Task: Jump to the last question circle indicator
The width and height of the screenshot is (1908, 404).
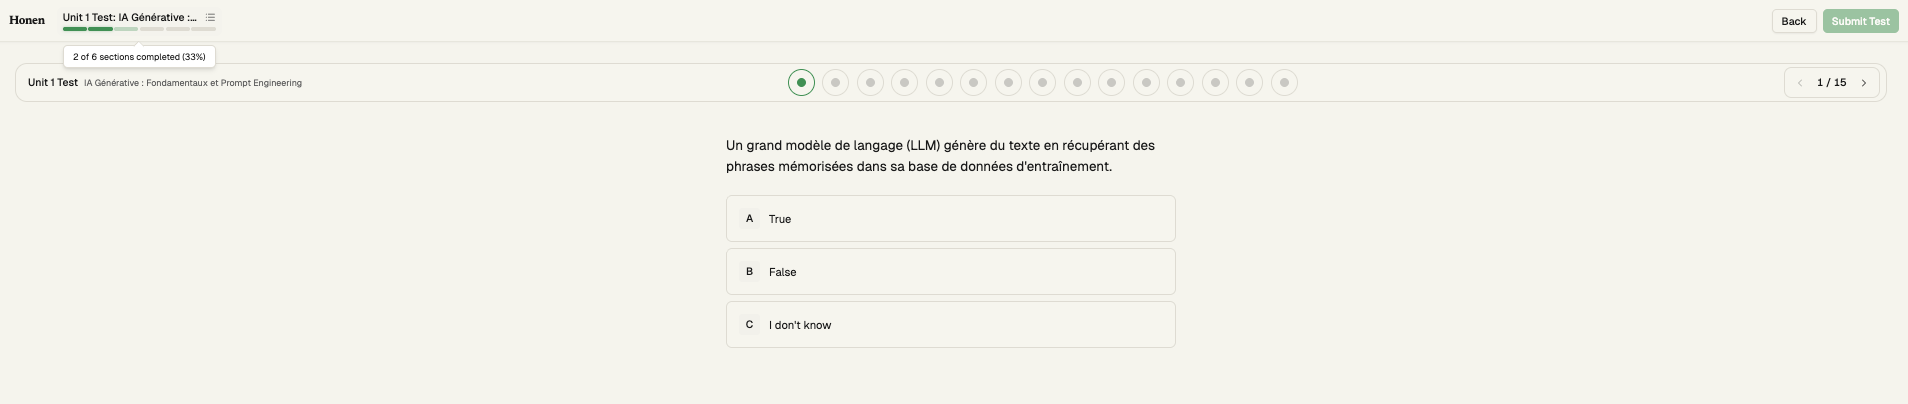Action: [1284, 83]
